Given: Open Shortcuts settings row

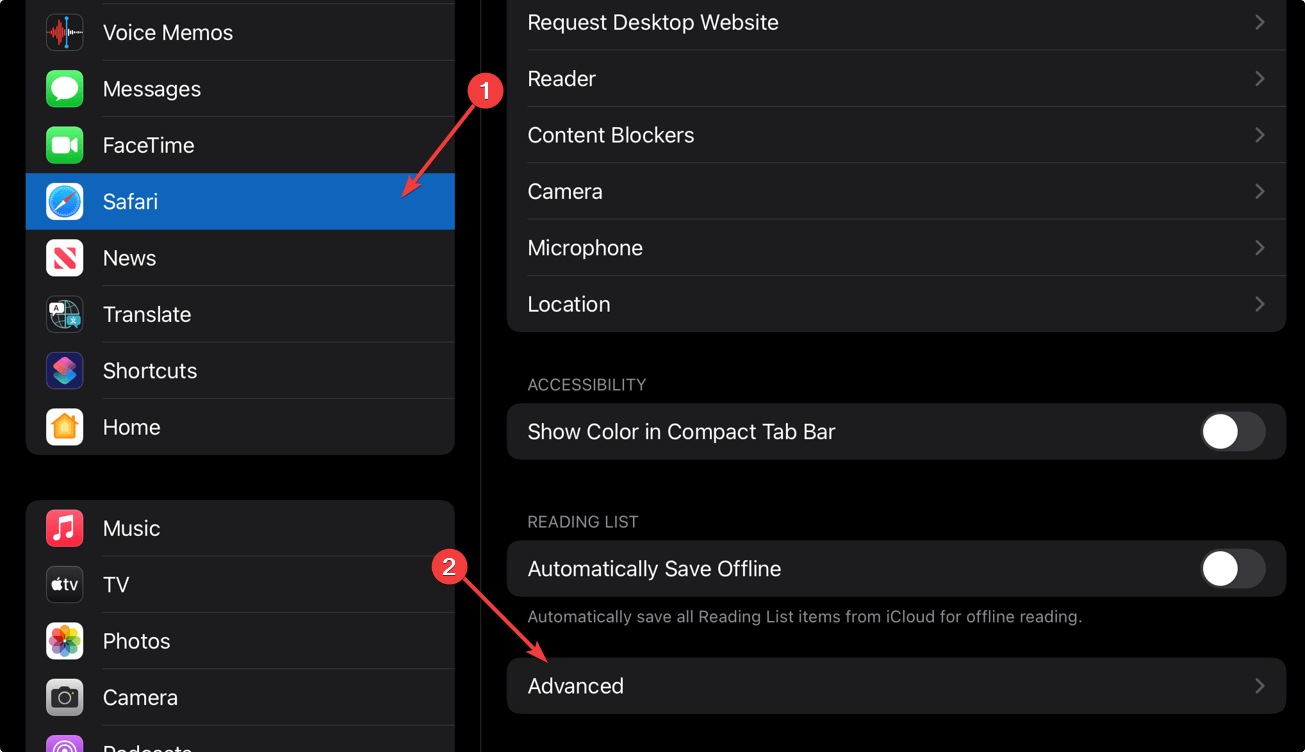Looking at the screenshot, I should 240,371.
